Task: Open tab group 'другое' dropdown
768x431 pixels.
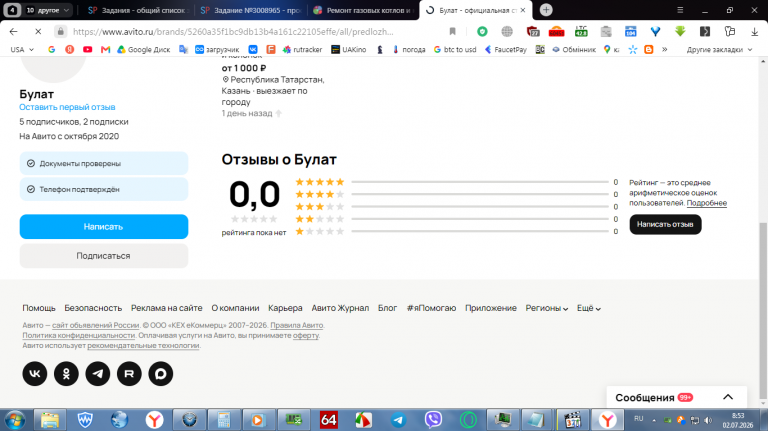Action: pos(48,10)
